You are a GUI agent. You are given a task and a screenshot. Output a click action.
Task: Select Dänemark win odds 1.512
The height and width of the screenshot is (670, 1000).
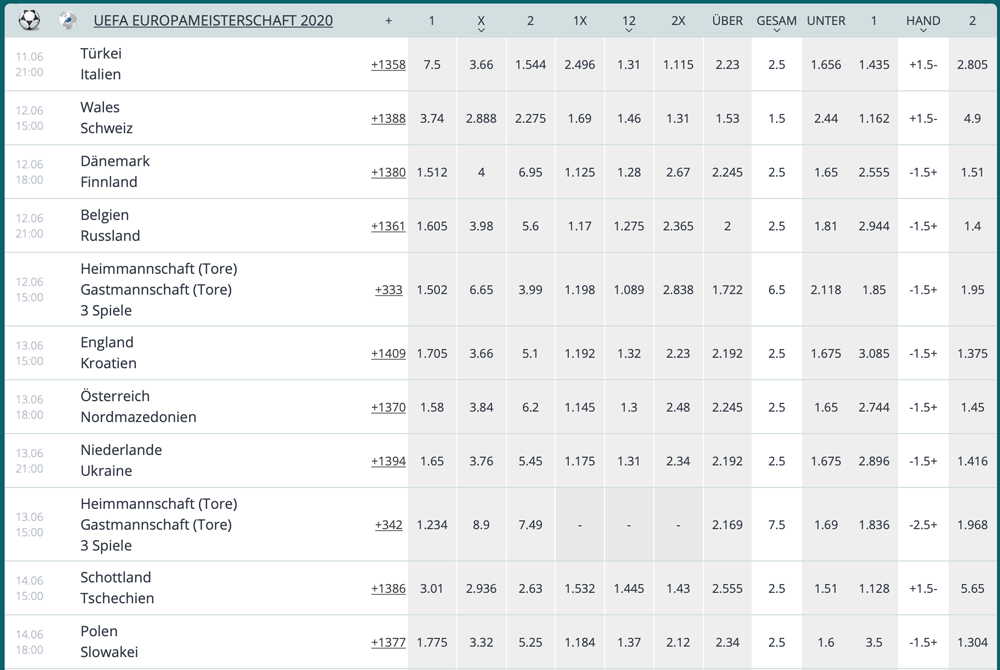pyautogui.click(x=432, y=172)
